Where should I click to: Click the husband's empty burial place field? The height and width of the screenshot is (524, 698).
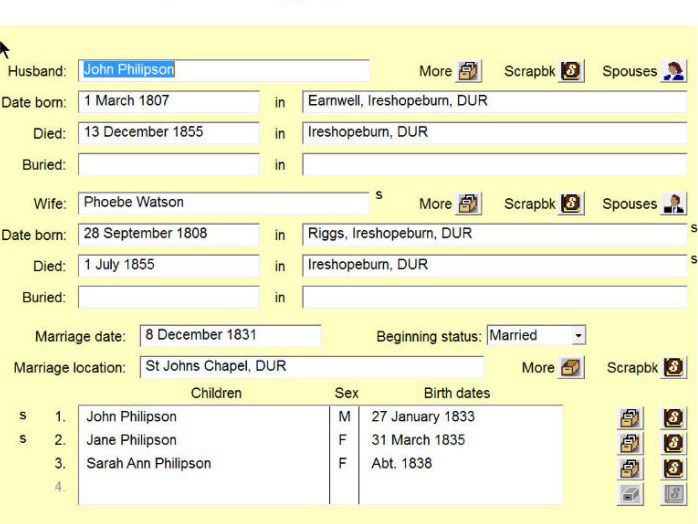[495, 164]
